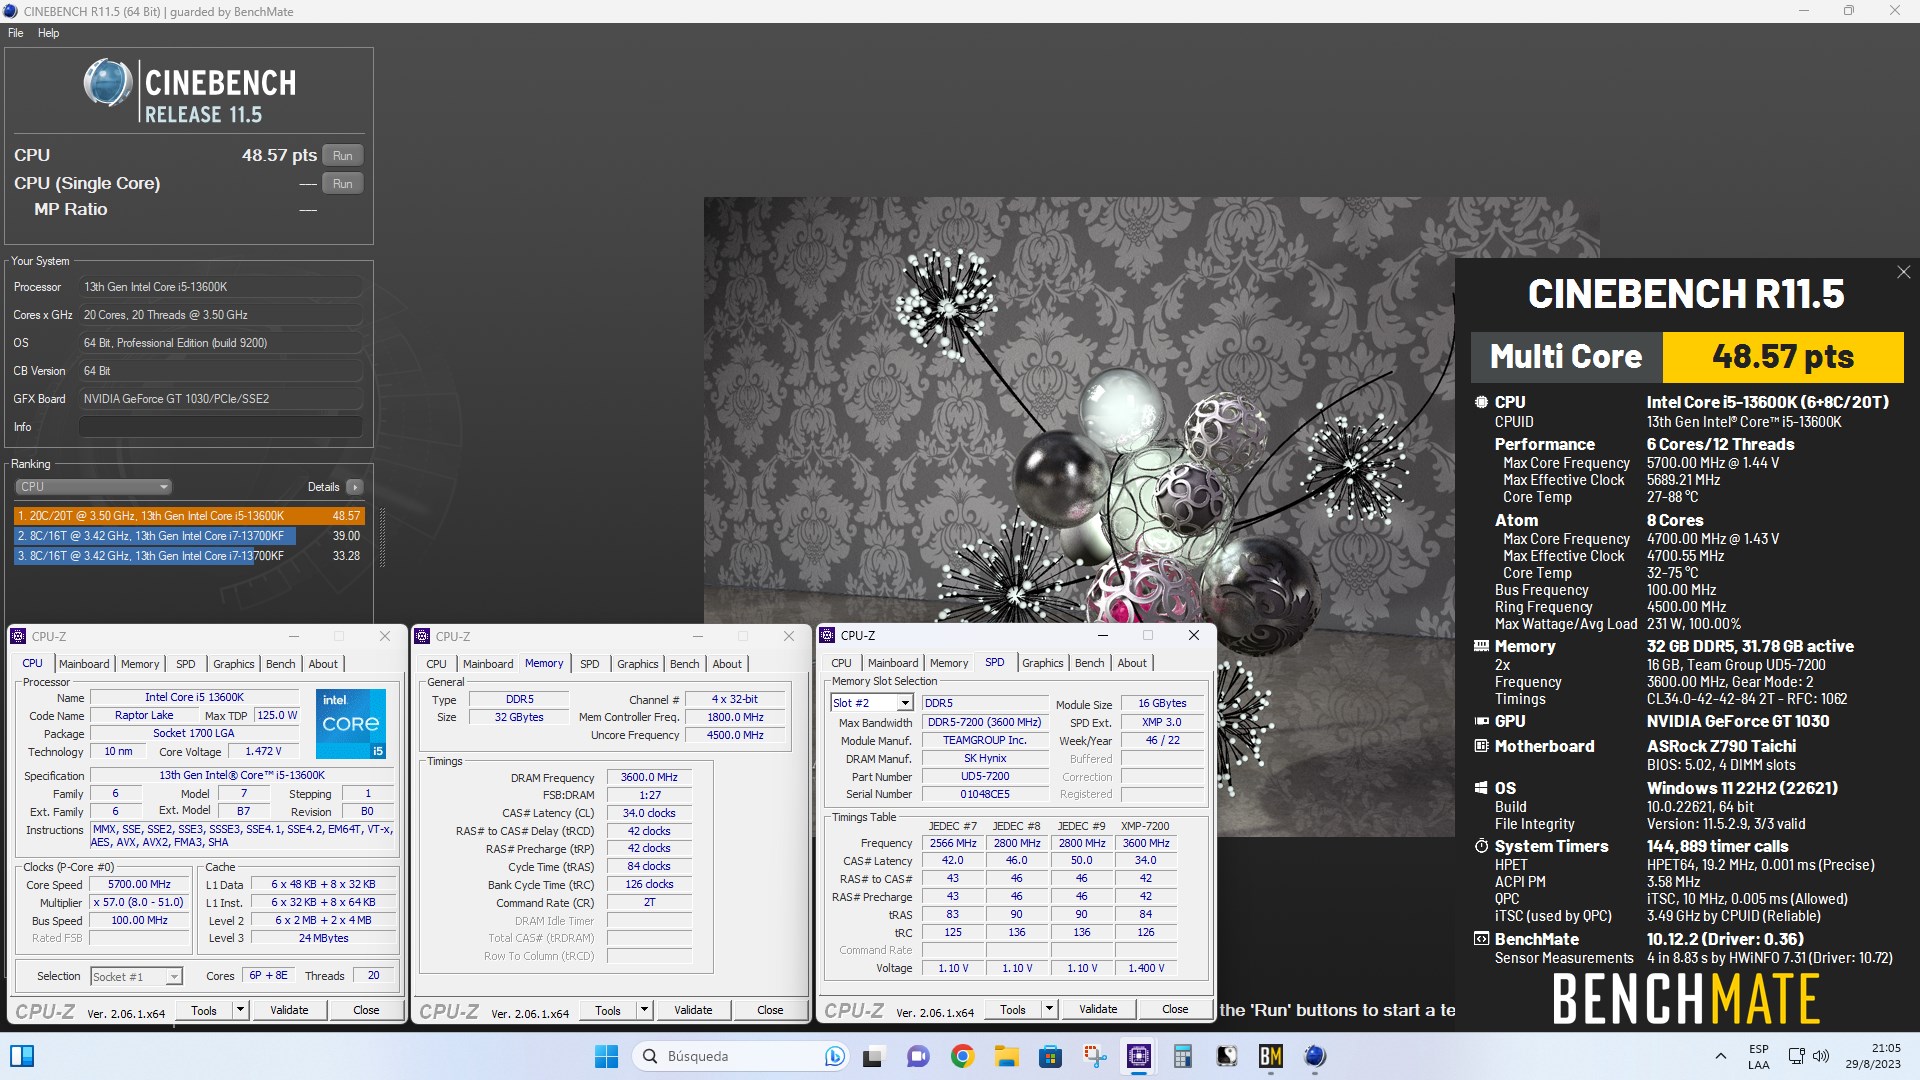
Task: Select the CPU-Z taskbar icon
Action: tap(1139, 1056)
